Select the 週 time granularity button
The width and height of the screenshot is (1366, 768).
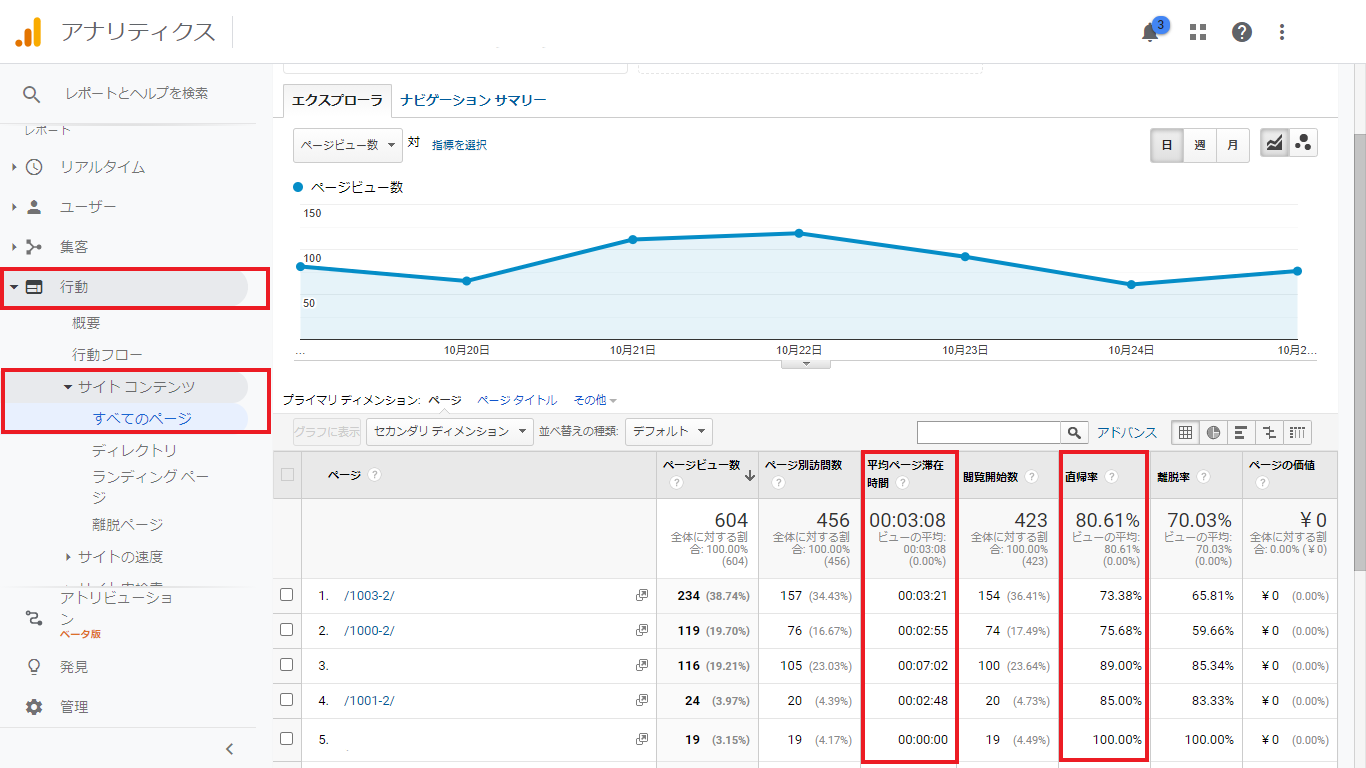click(1199, 145)
